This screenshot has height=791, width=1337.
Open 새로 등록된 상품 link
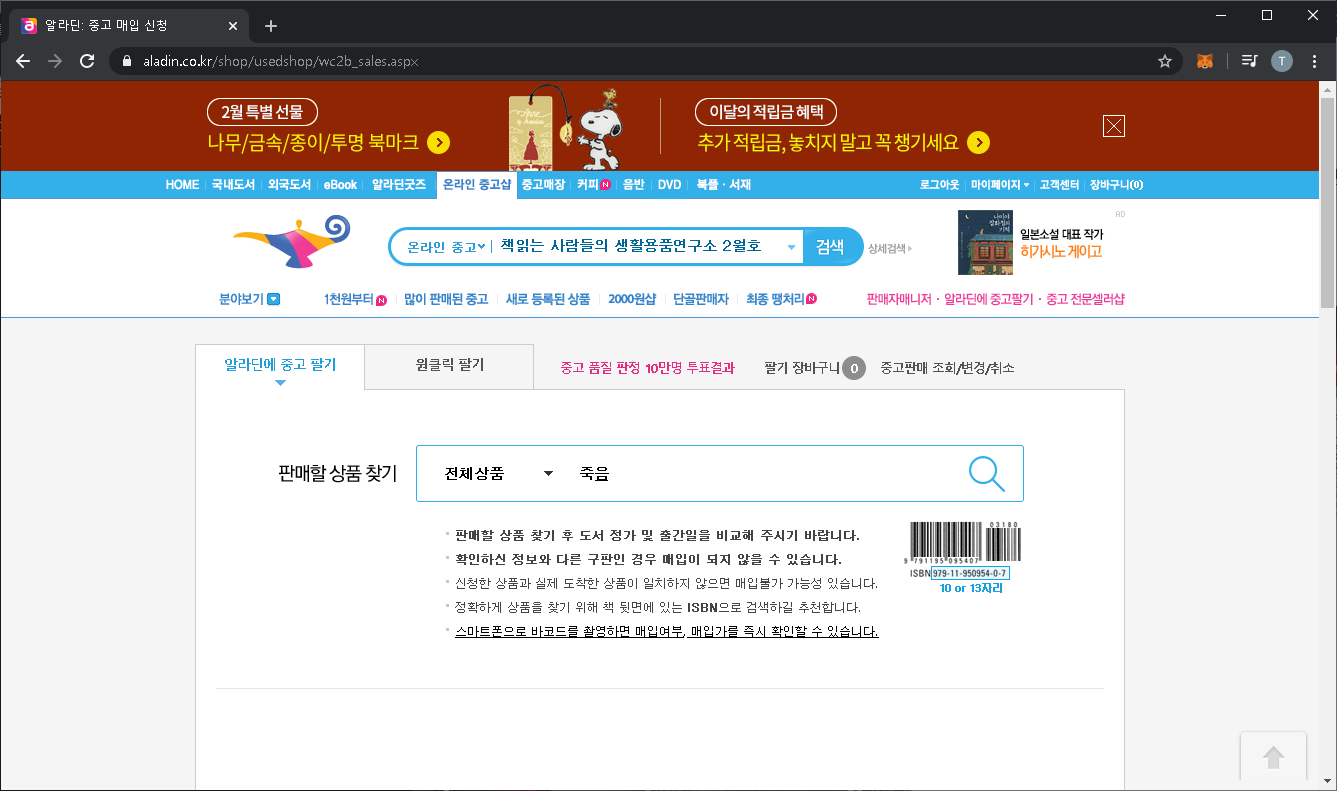548,299
